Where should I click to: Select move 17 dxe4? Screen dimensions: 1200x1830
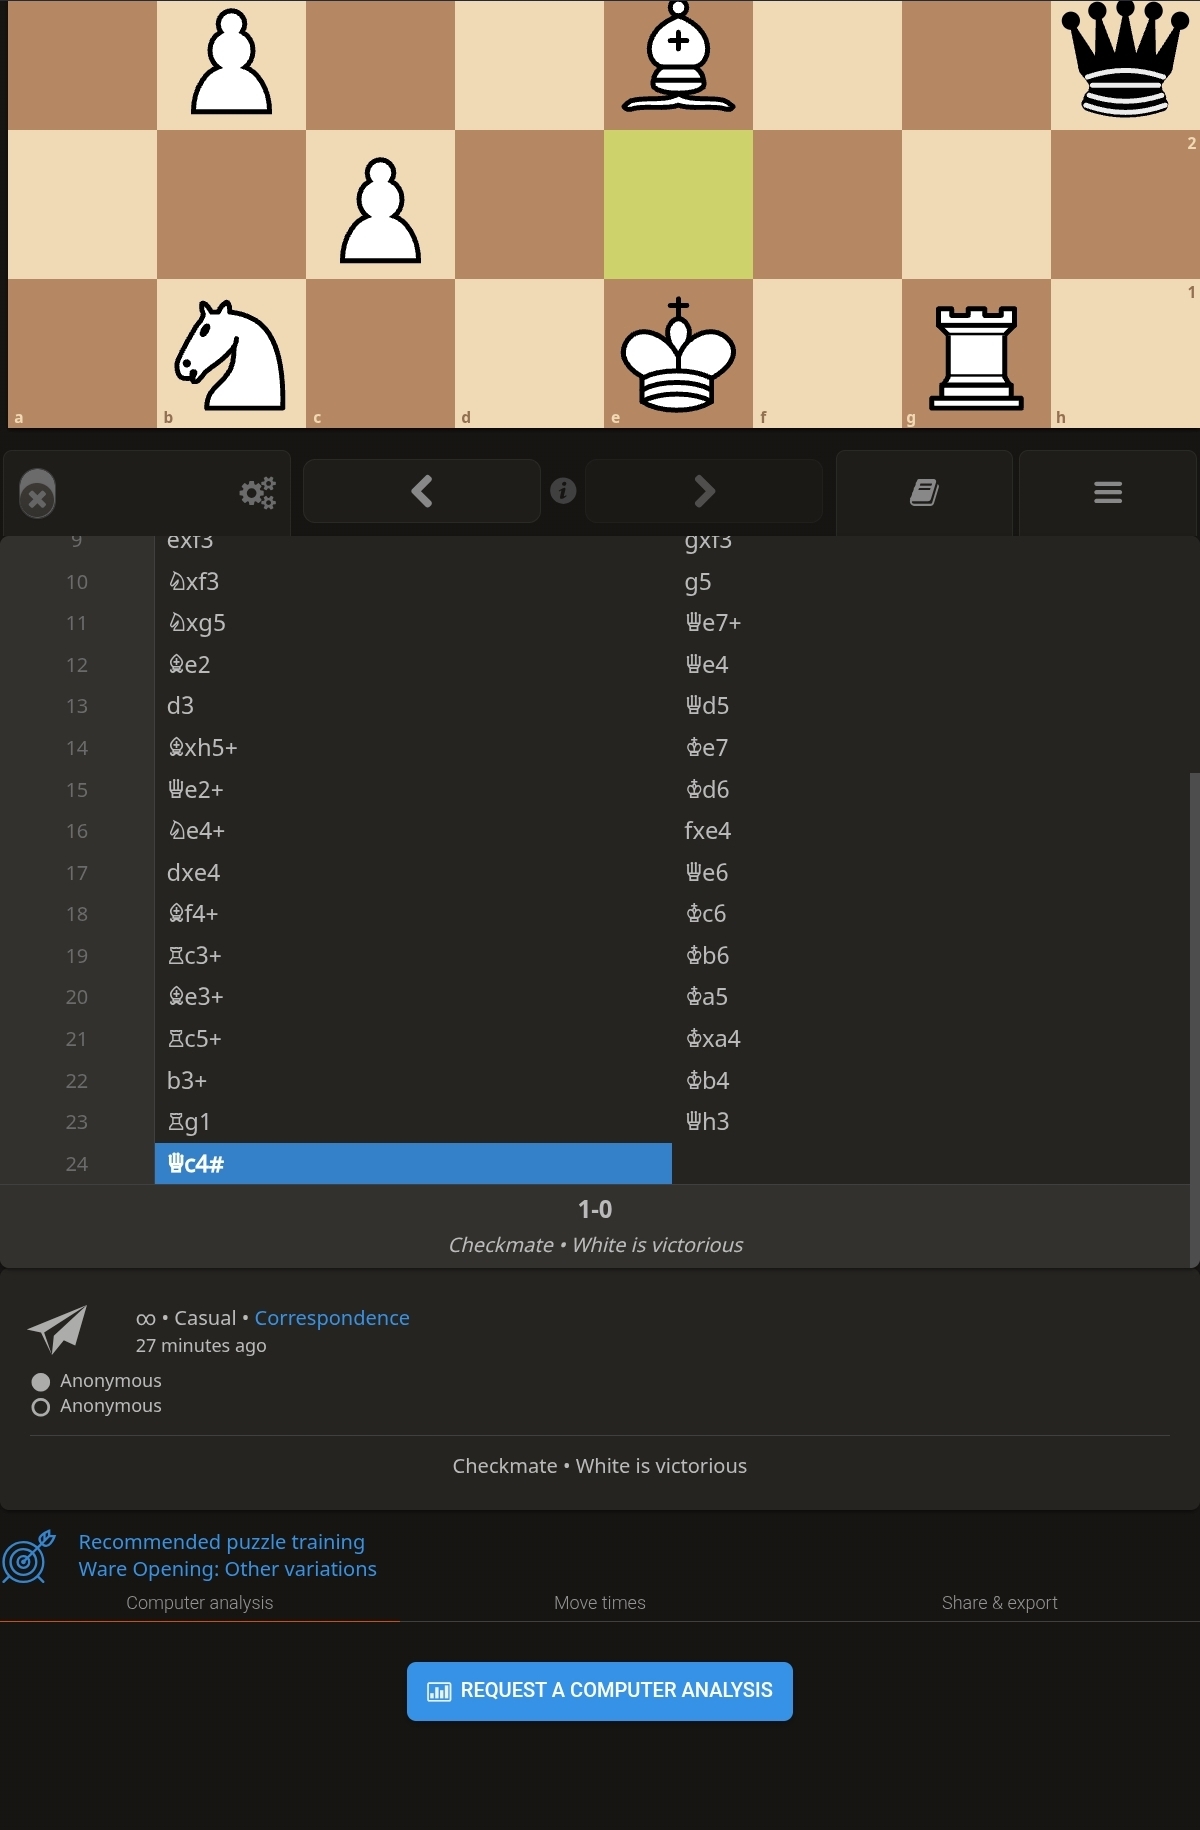click(413, 872)
